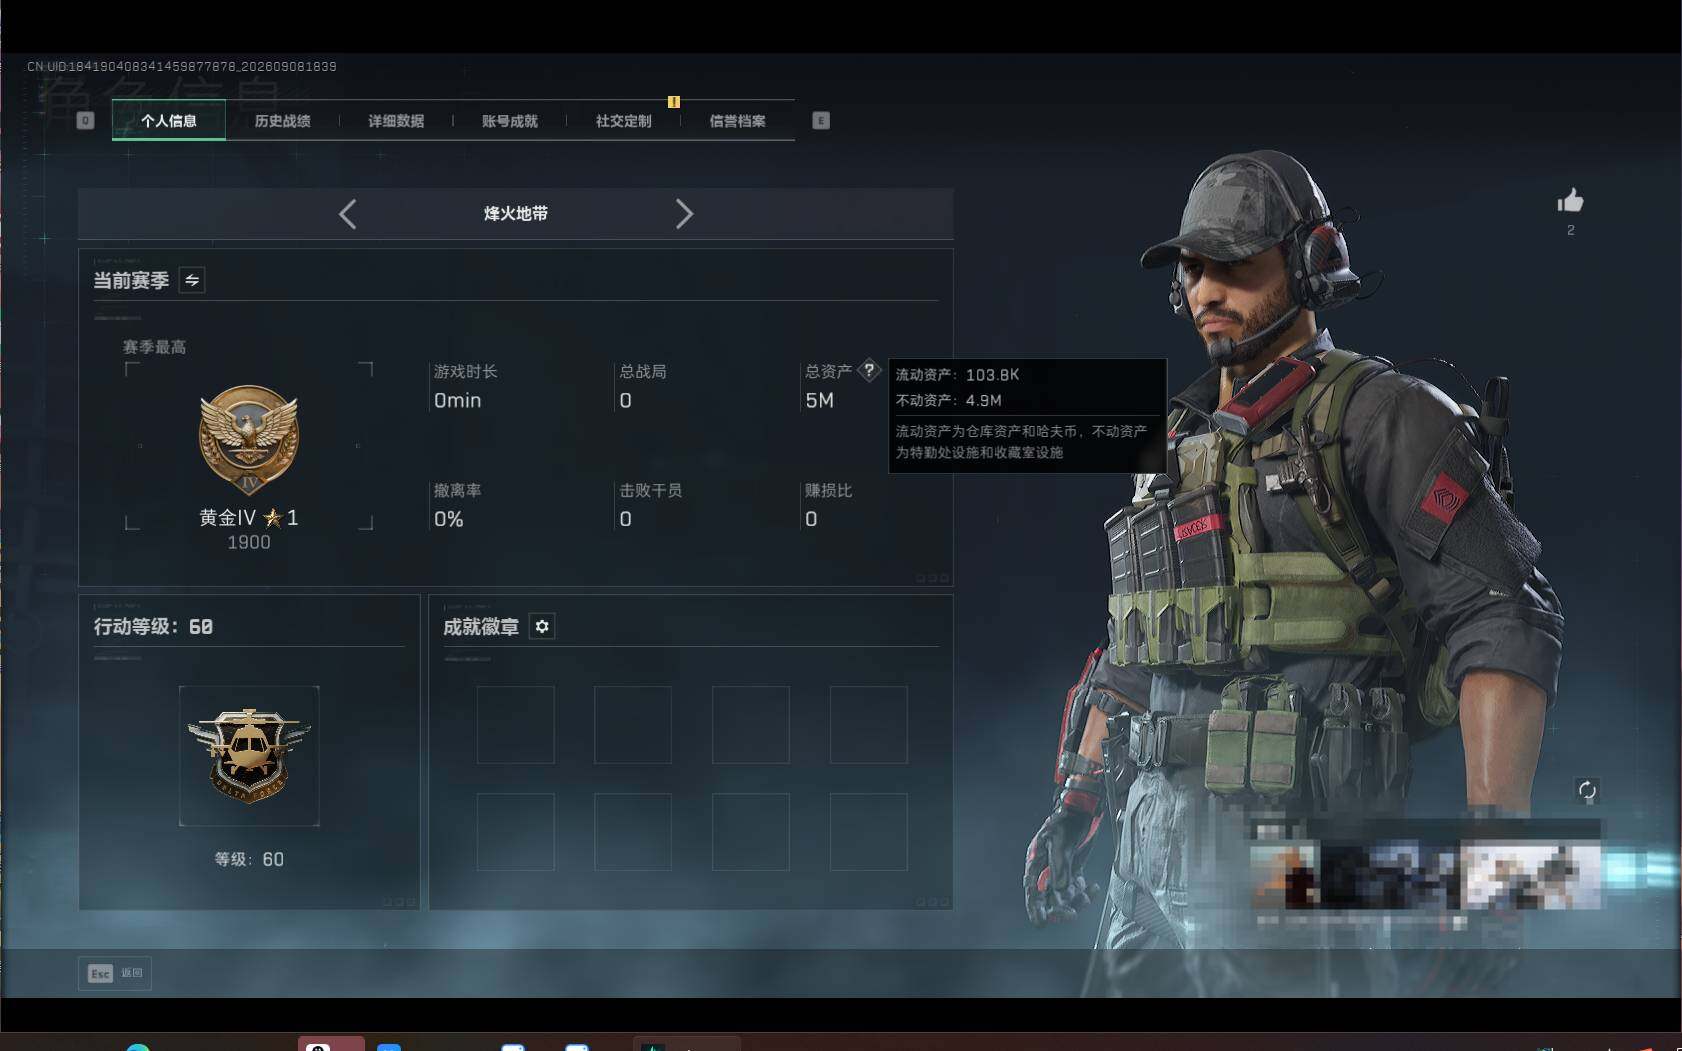
Task: Select the 社交定制 tab
Action: [624, 121]
